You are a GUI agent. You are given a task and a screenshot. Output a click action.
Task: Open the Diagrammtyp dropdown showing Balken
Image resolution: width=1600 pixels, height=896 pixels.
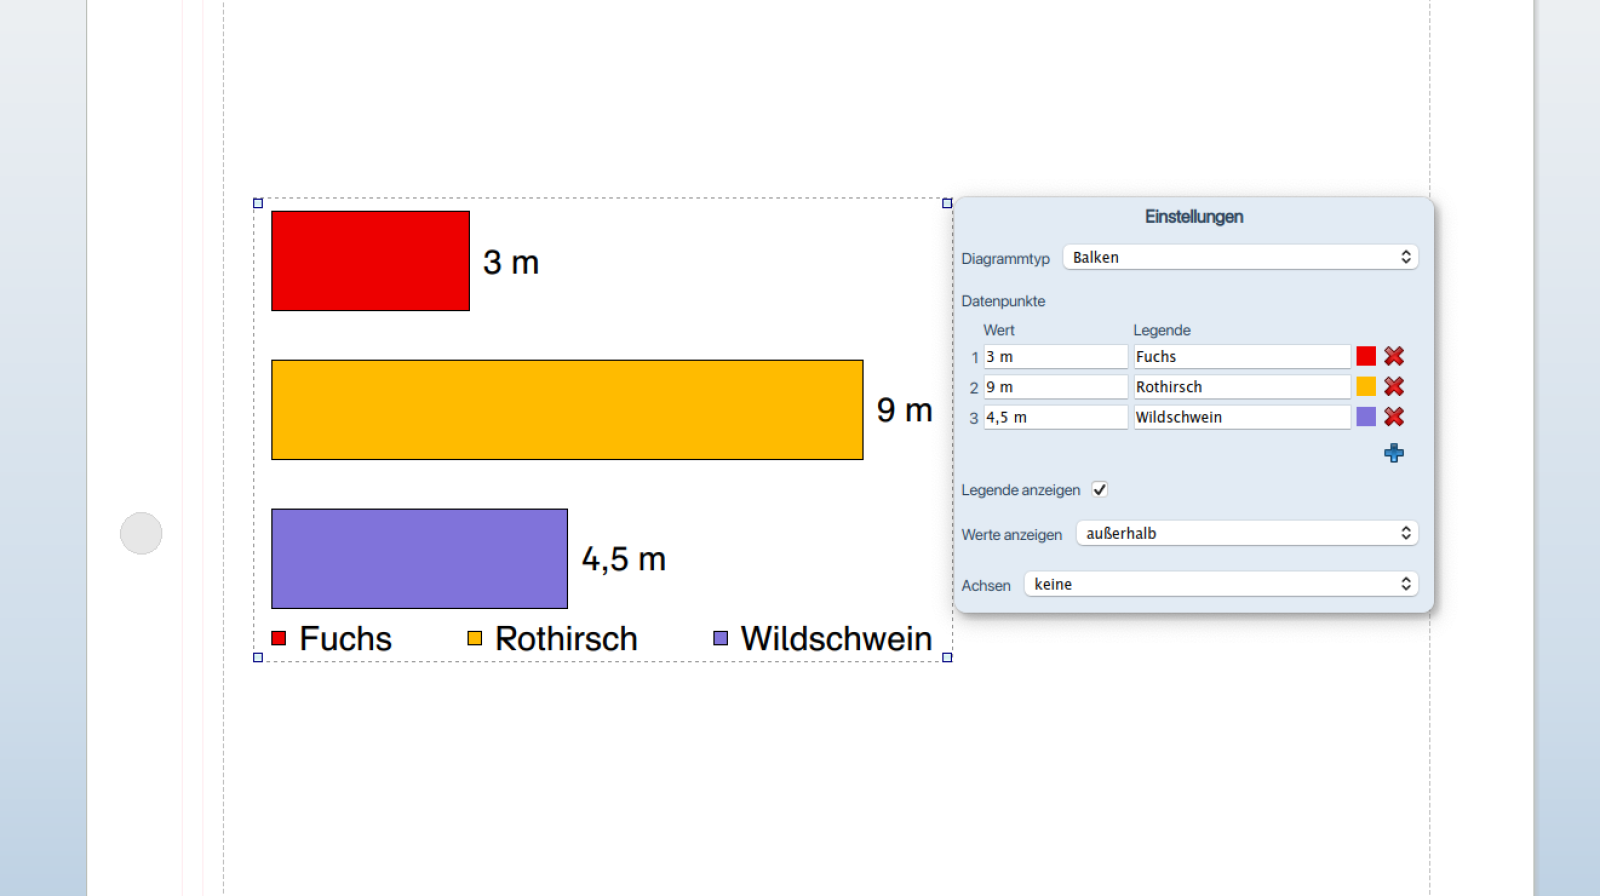coord(1240,257)
